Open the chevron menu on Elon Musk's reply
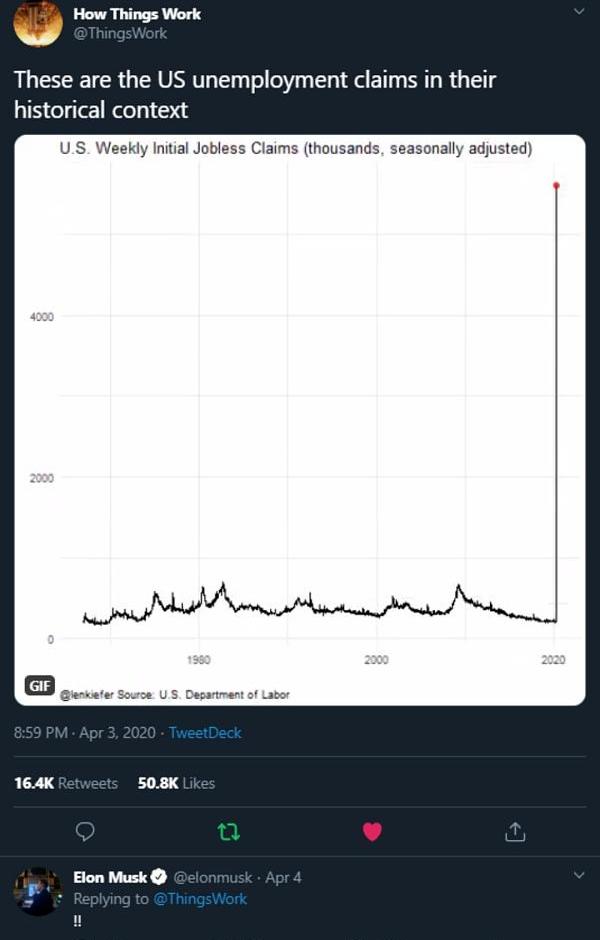Screen dimensions: 600x940 (578, 875)
